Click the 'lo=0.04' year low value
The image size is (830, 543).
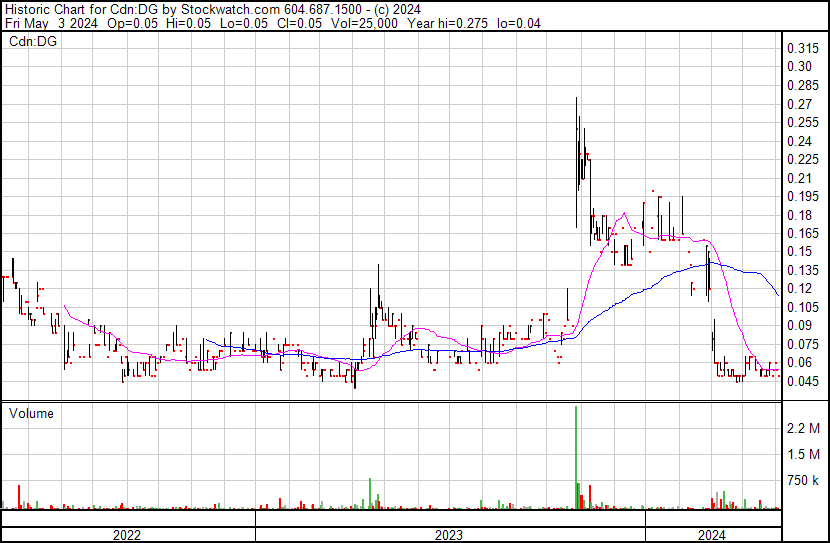click(x=519, y=23)
